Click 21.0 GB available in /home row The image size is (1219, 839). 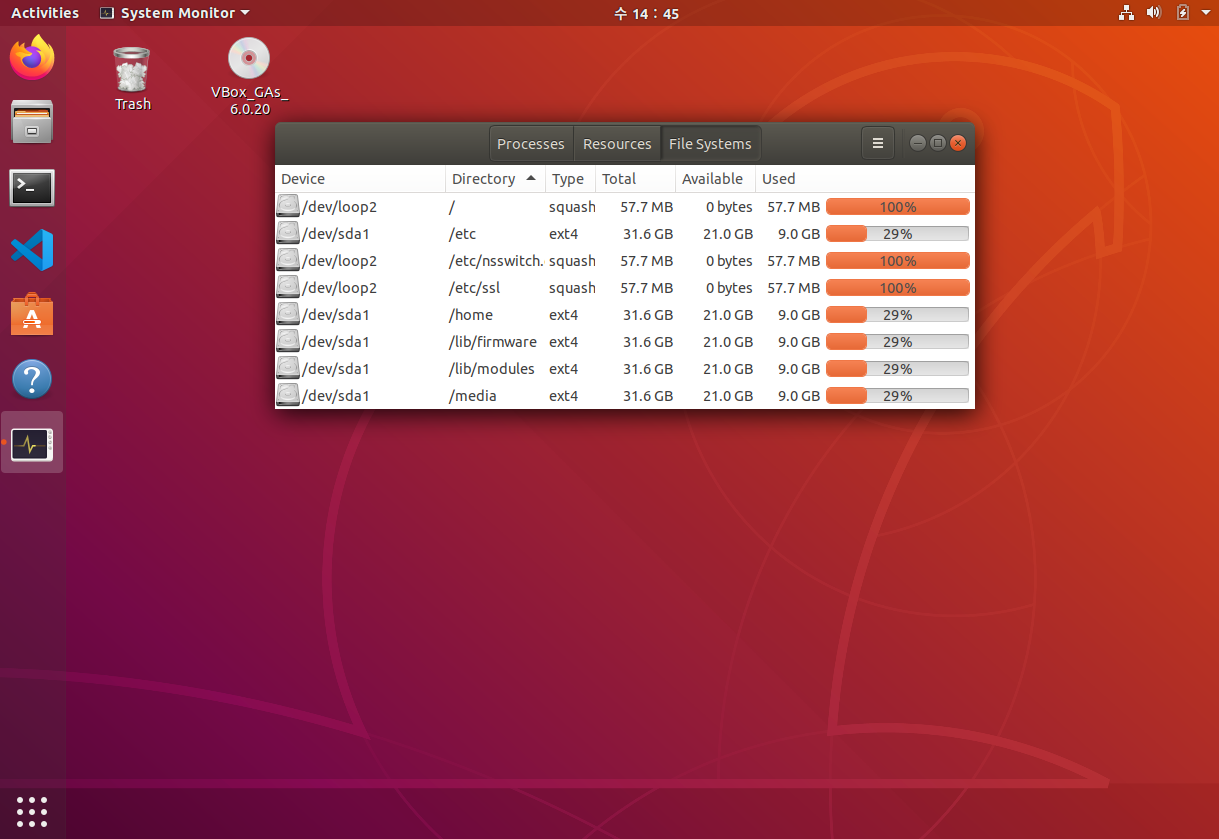(x=728, y=315)
